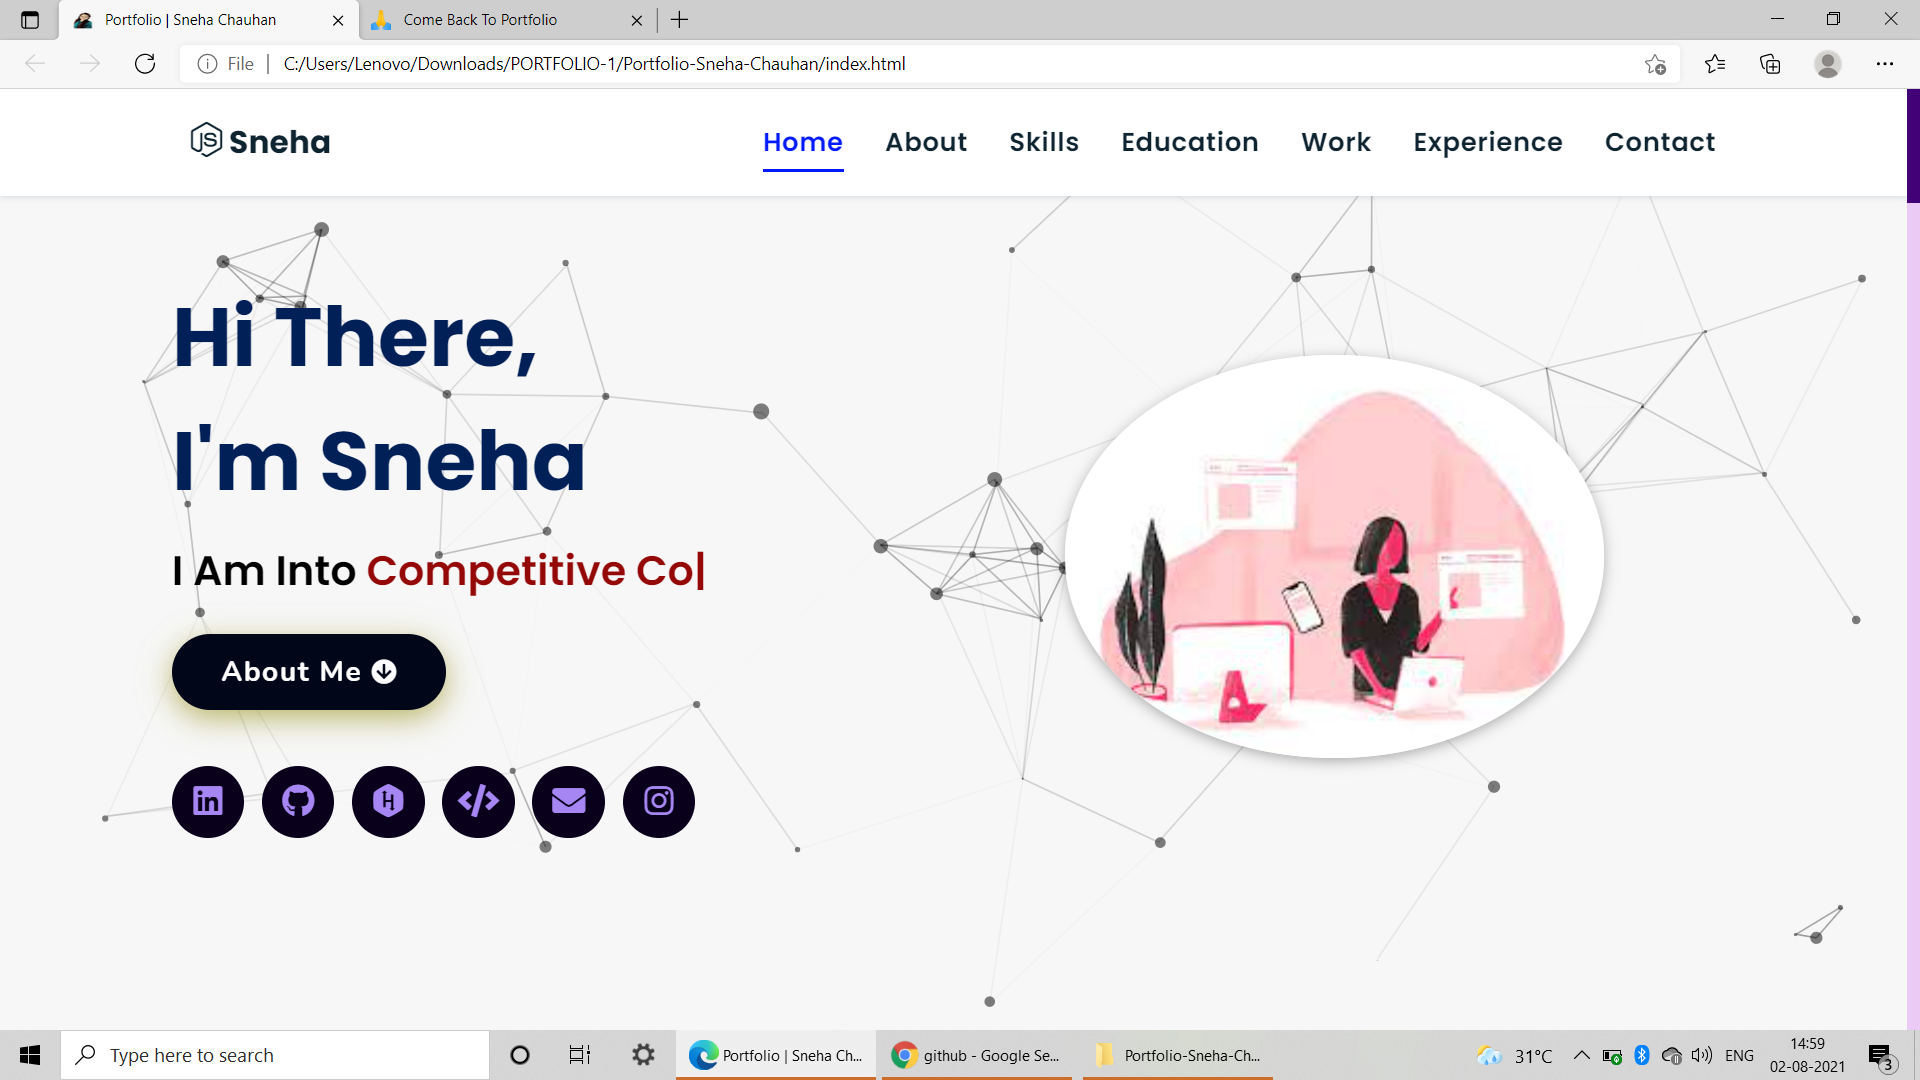The image size is (1920, 1080).
Task: Click the code brackets social icon
Action: tap(478, 802)
